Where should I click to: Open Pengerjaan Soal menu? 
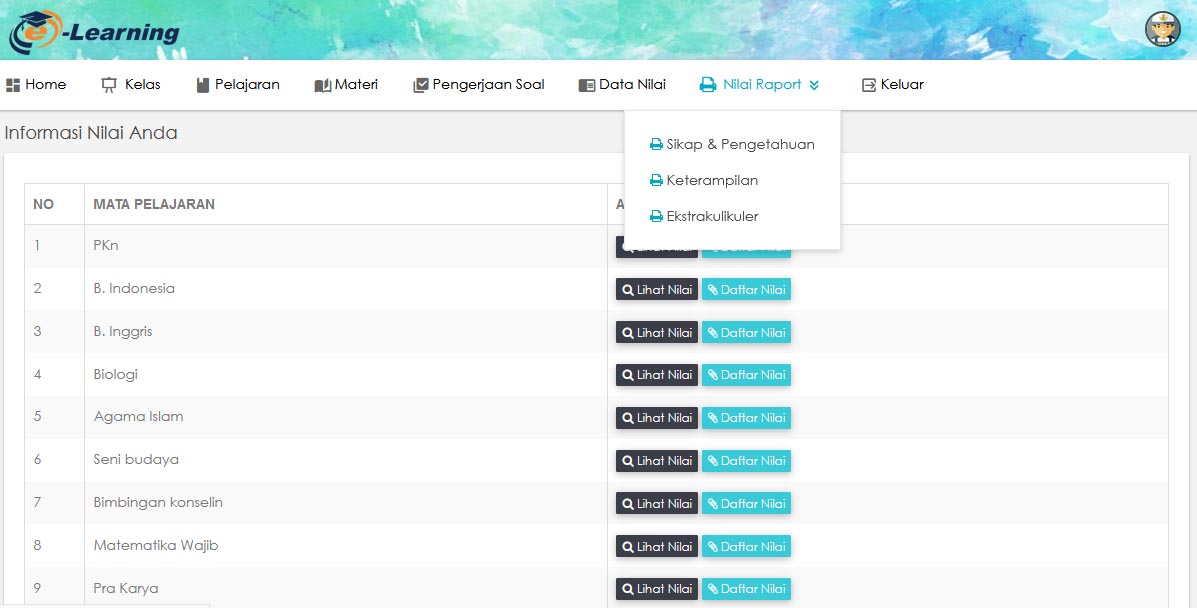pyautogui.click(x=489, y=85)
